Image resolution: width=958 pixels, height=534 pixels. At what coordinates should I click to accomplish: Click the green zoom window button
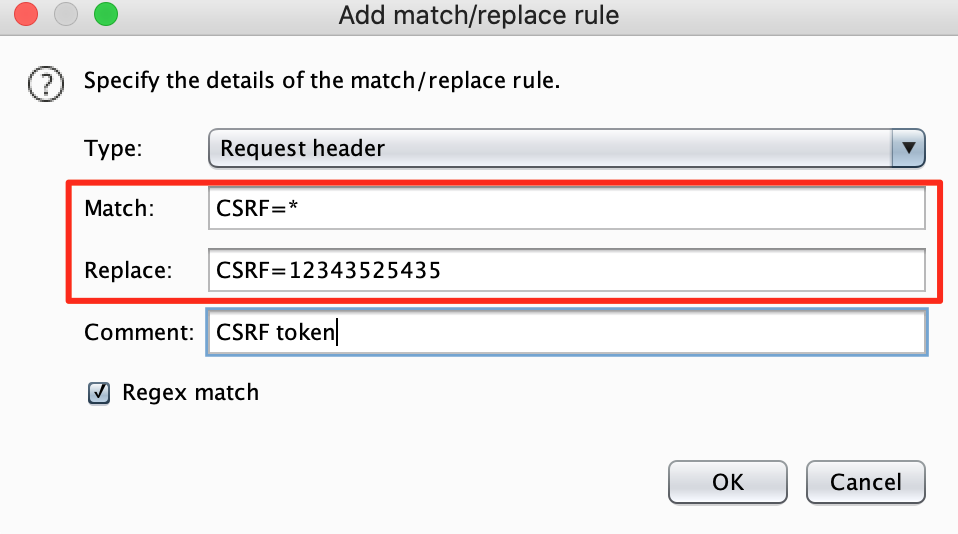pyautogui.click(x=104, y=15)
